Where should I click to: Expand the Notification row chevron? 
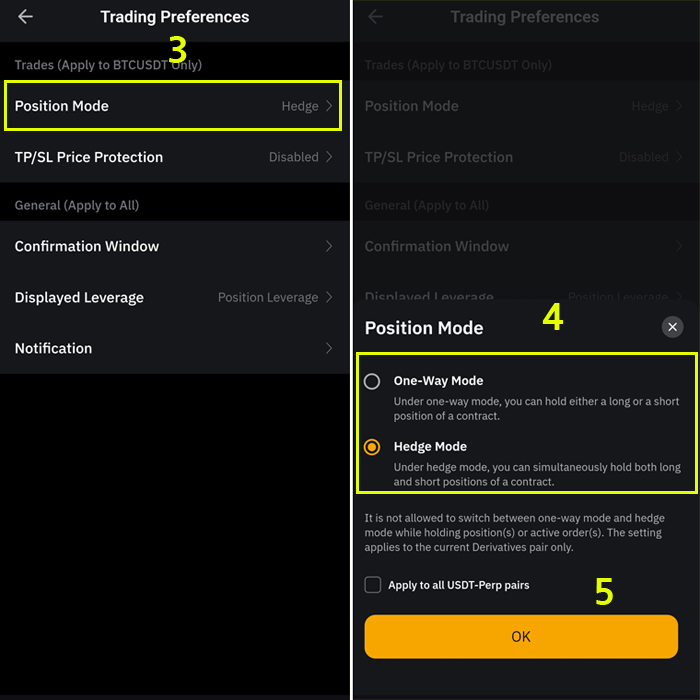point(329,348)
